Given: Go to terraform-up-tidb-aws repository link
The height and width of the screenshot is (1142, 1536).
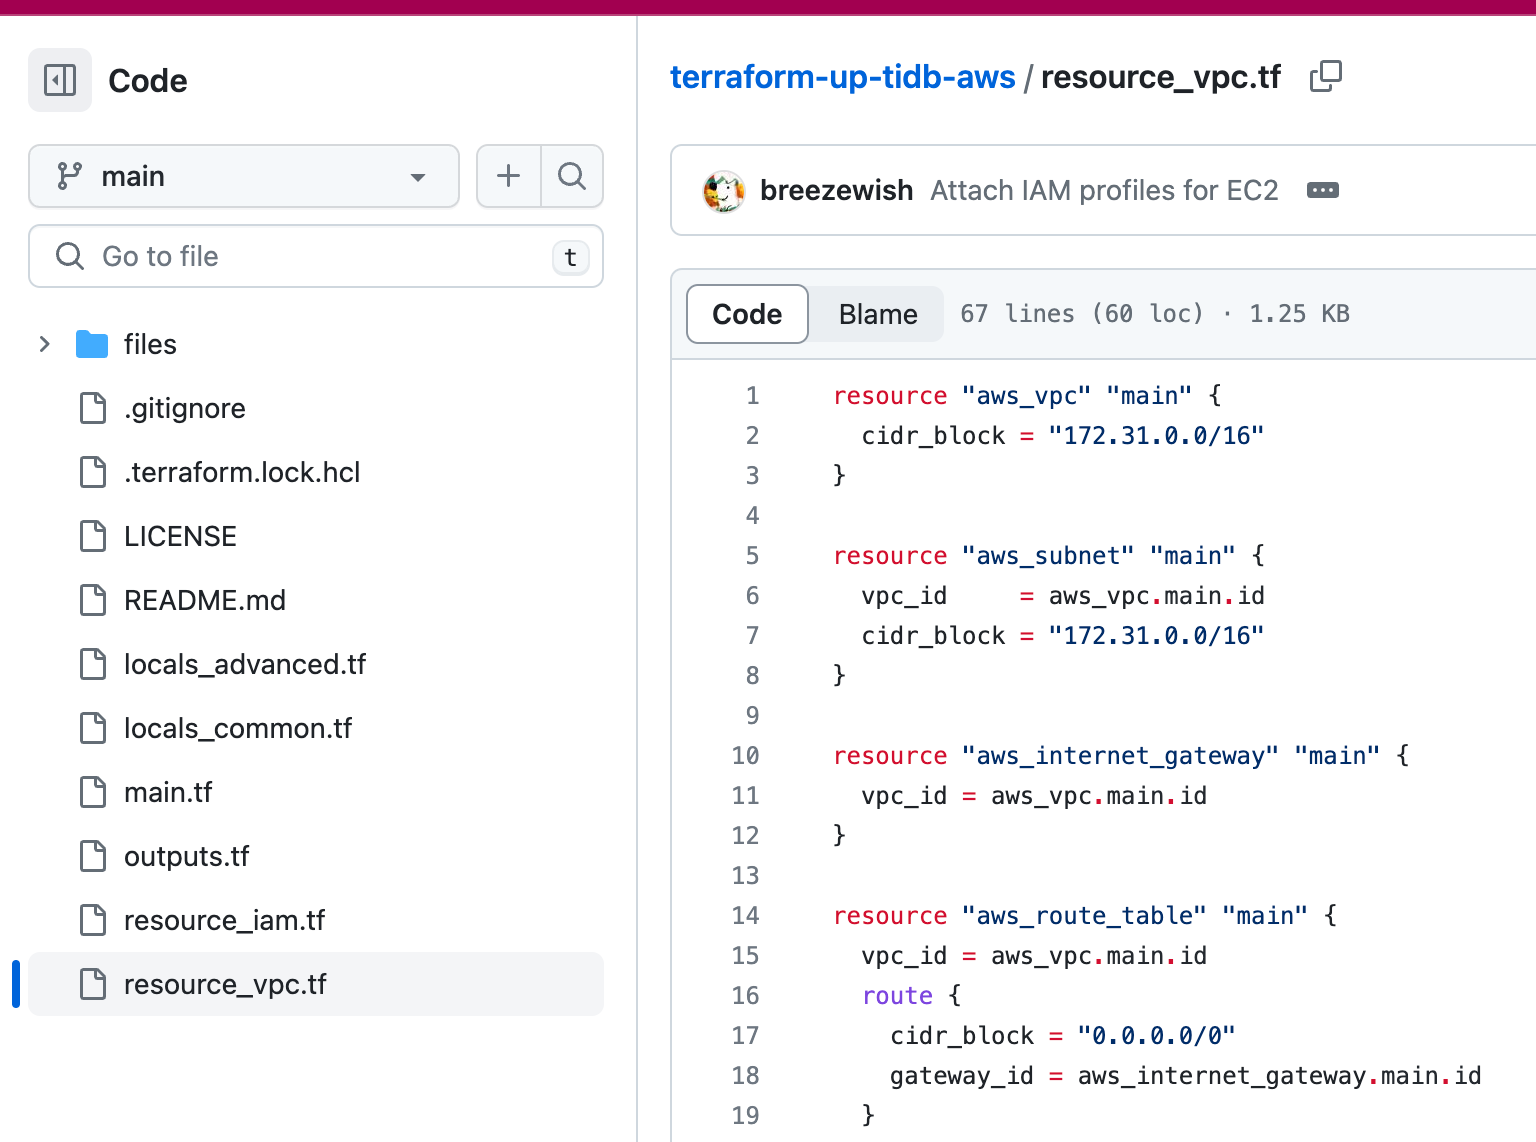Looking at the screenshot, I should [842, 77].
